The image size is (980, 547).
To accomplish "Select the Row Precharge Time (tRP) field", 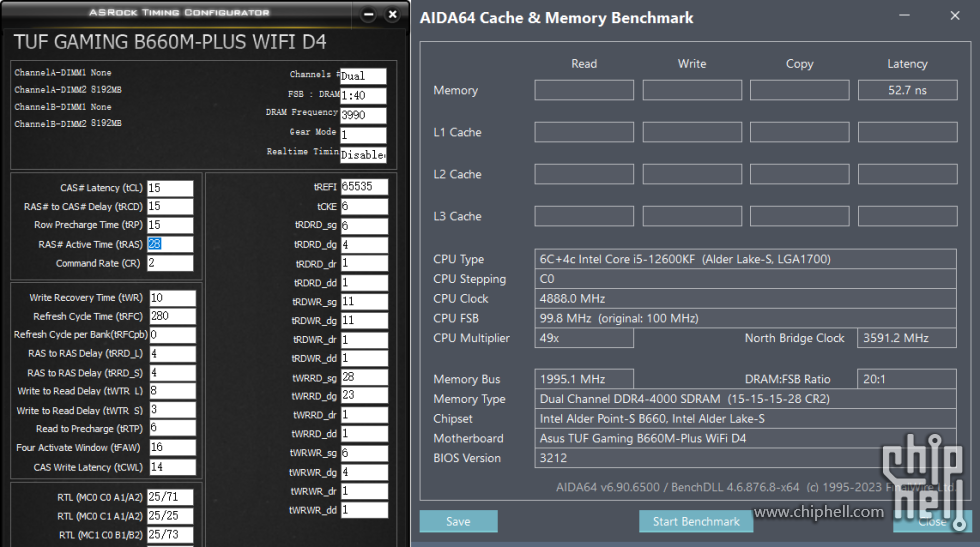I will (170, 225).
